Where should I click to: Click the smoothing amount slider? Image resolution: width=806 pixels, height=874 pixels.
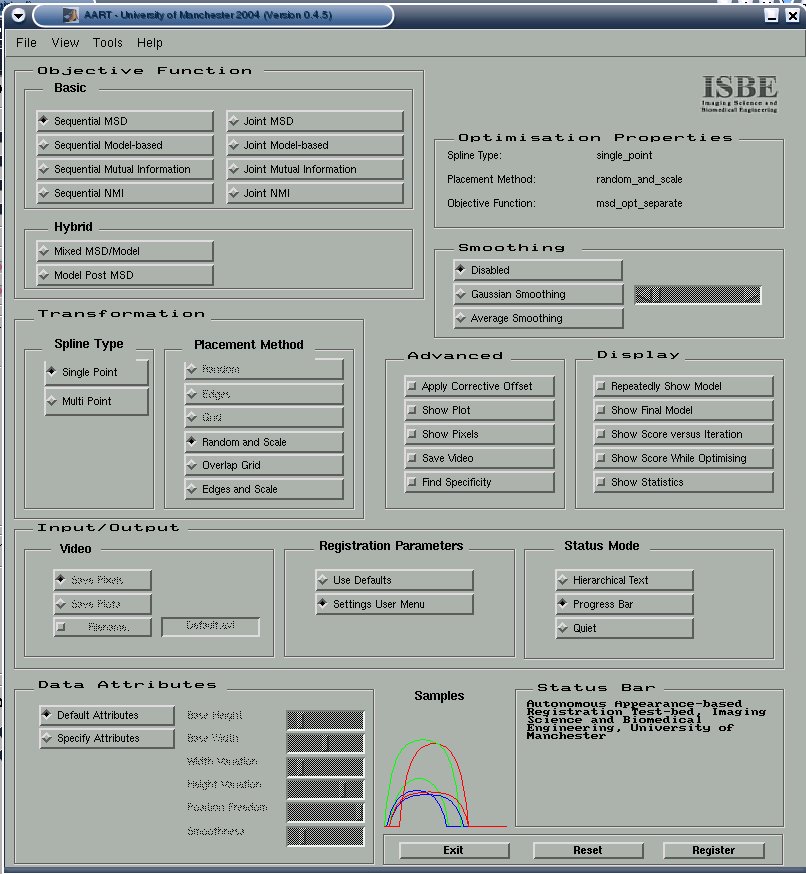pos(698,294)
